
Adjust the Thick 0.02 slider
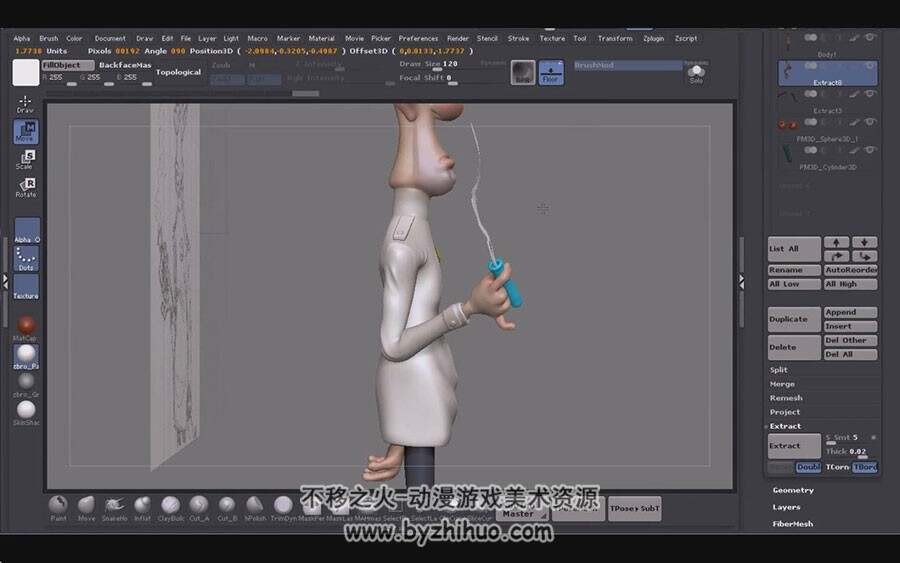click(851, 452)
